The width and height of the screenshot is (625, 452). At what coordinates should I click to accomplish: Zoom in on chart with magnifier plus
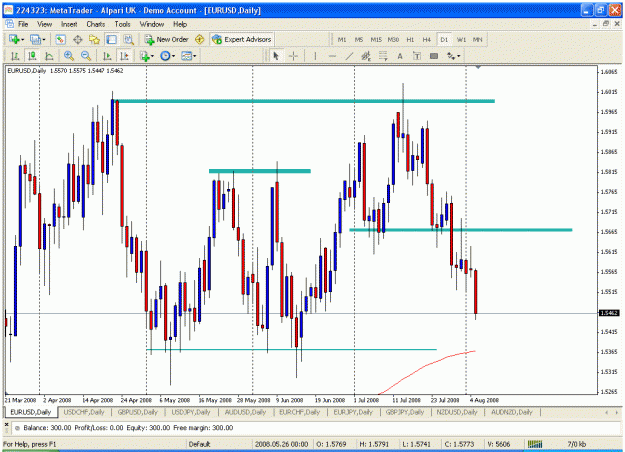tap(69, 56)
